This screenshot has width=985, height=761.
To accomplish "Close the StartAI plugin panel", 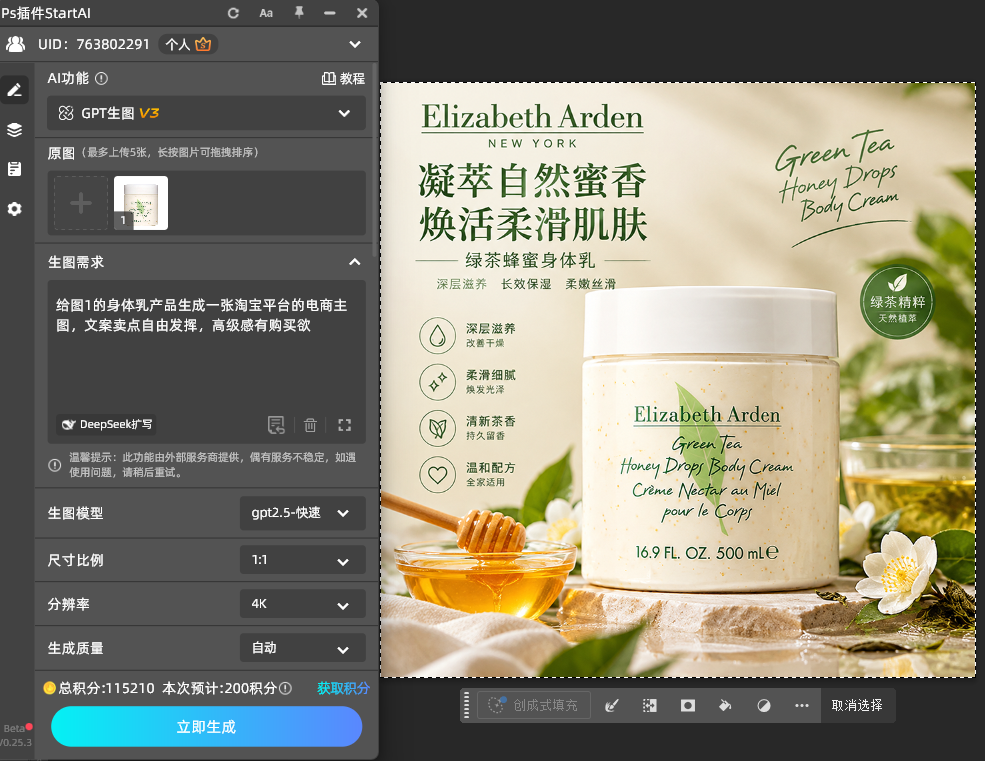I will click(x=362, y=13).
